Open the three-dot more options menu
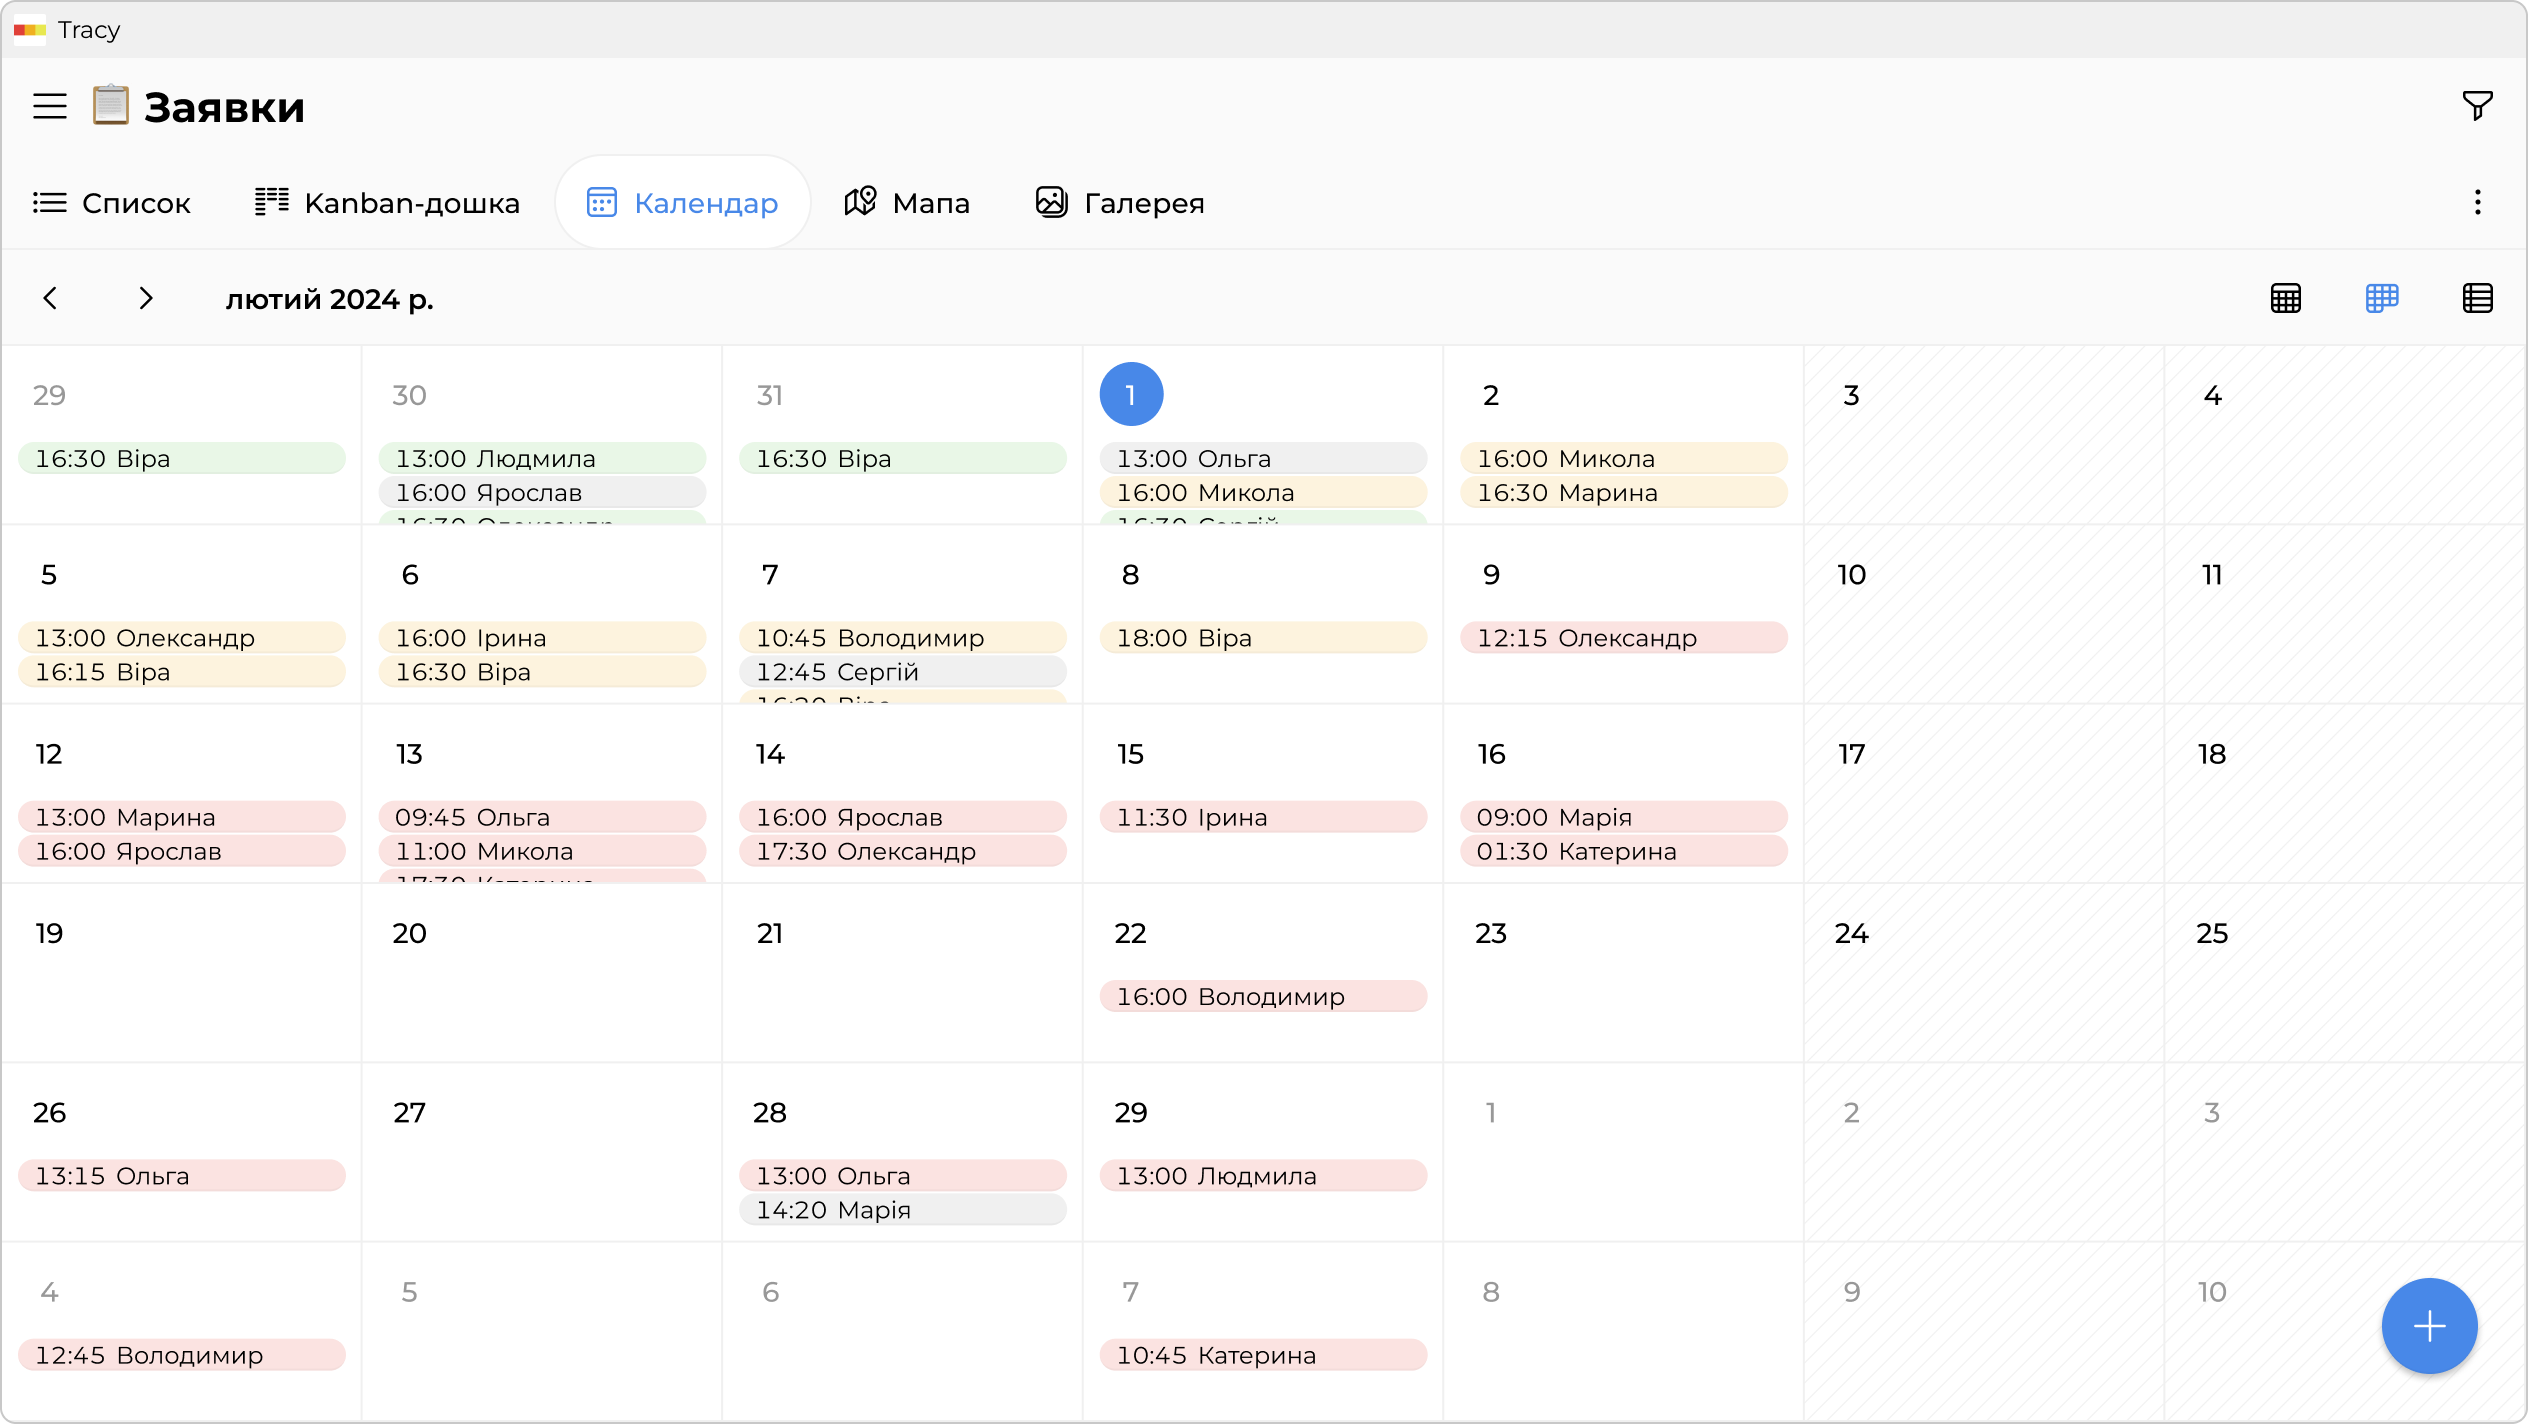Screen dimensions: 2528x1424 pos(2477,203)
